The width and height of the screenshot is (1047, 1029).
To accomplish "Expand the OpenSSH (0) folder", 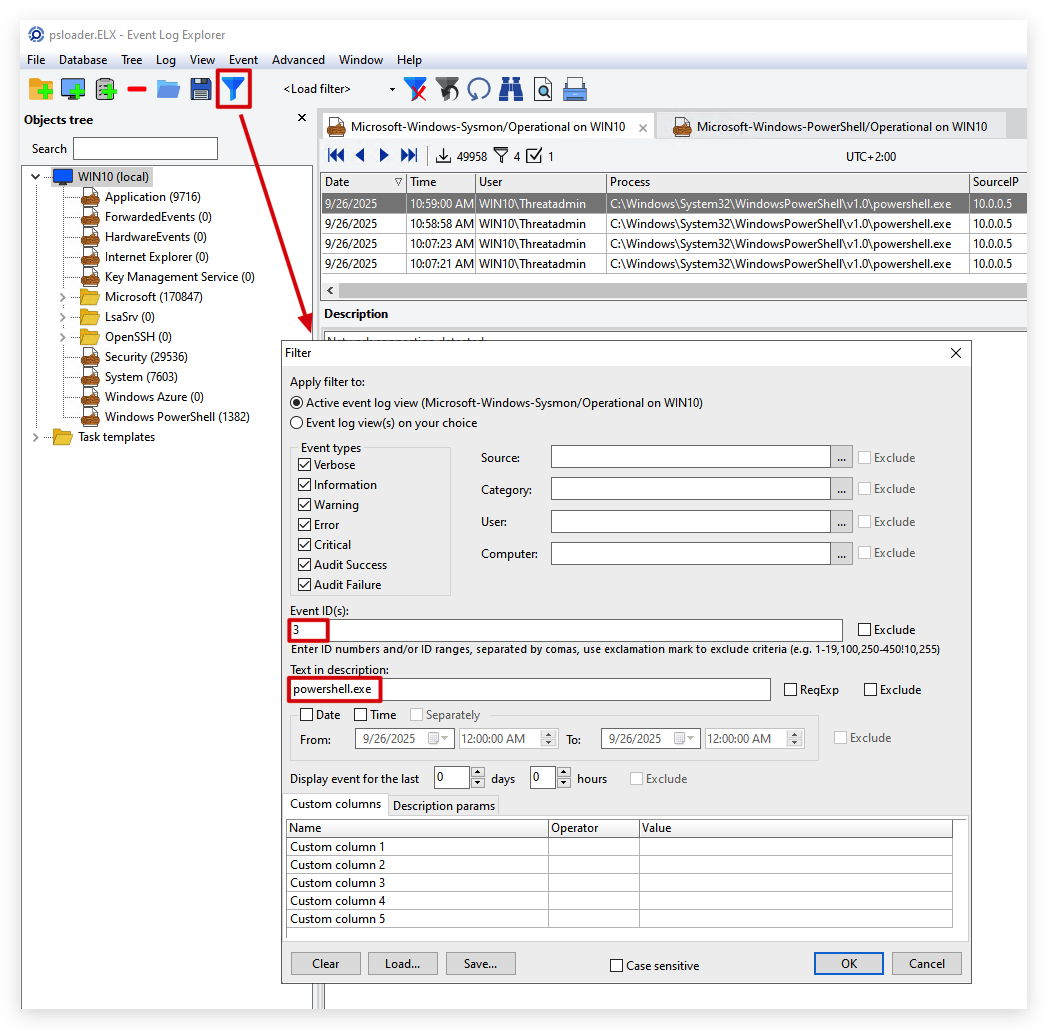I will [62, 337].
